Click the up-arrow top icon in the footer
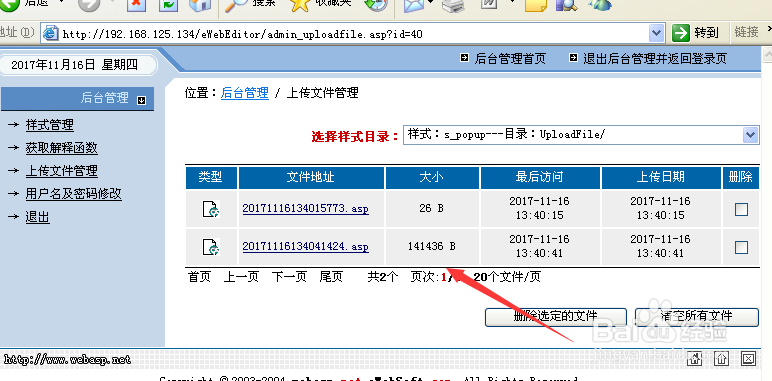Screen dimensions: 772x381 722,358
